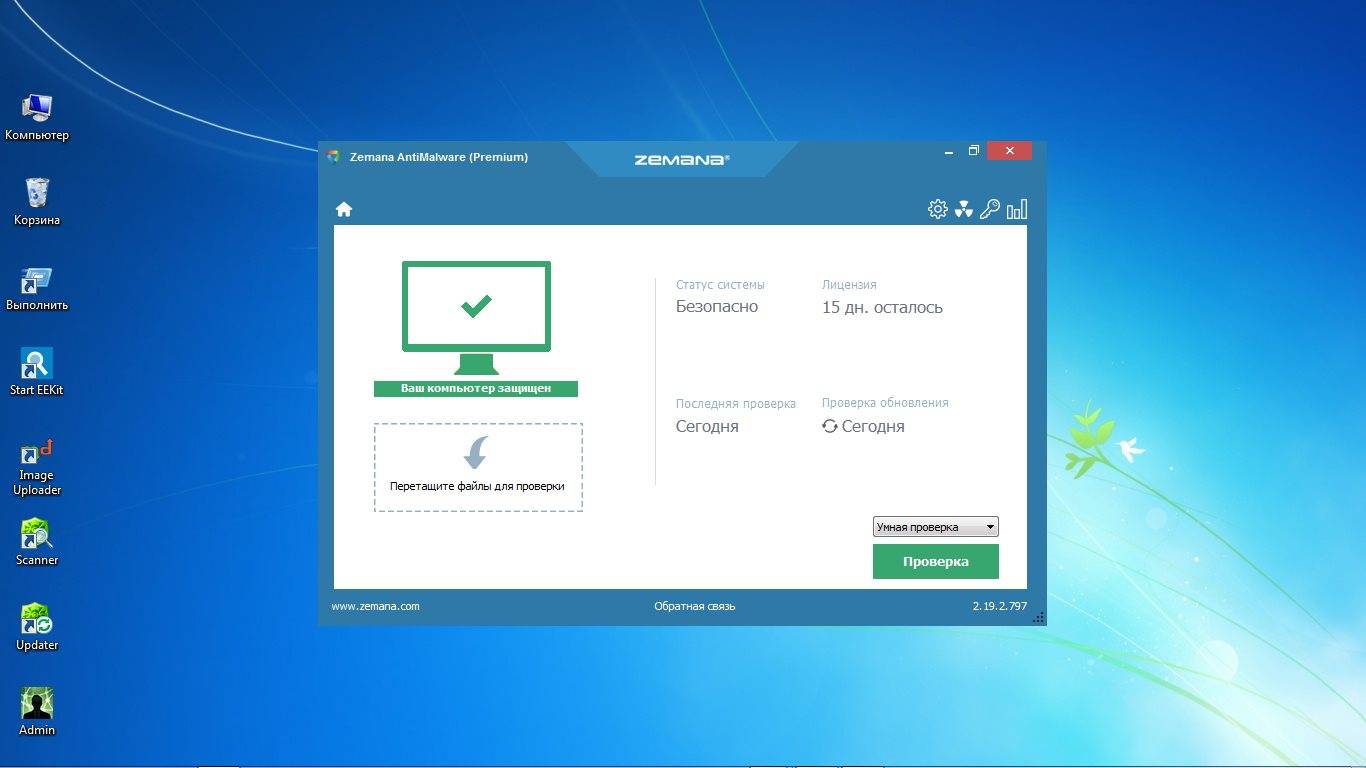Click Лицензия label
This screenshot has height=768, width=1366.
click(849, 285)
